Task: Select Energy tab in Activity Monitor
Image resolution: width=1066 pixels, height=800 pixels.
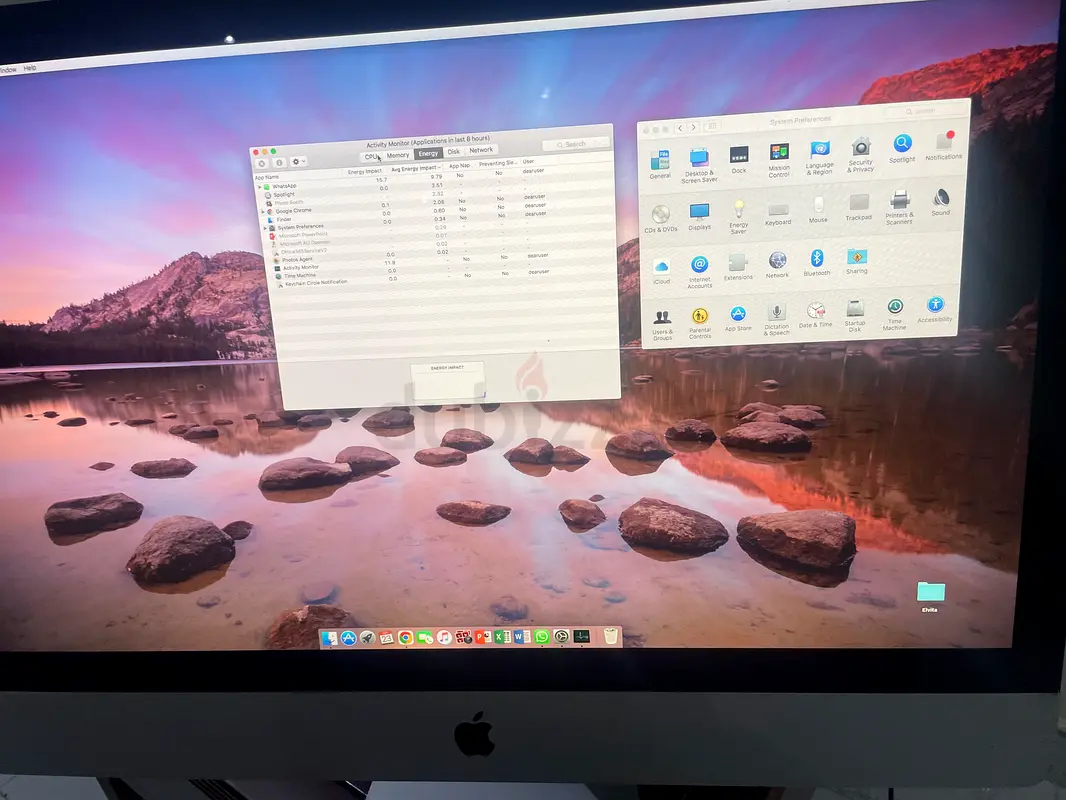Action: click(428, 154)
